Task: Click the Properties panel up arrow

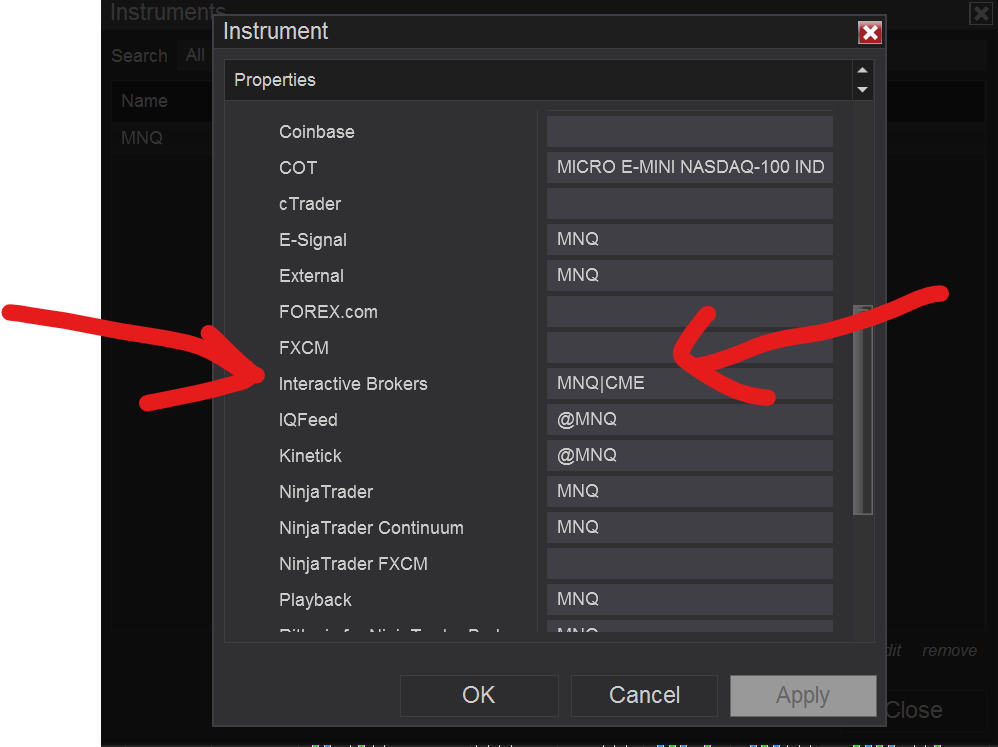Action: click(x=862, y=70)
